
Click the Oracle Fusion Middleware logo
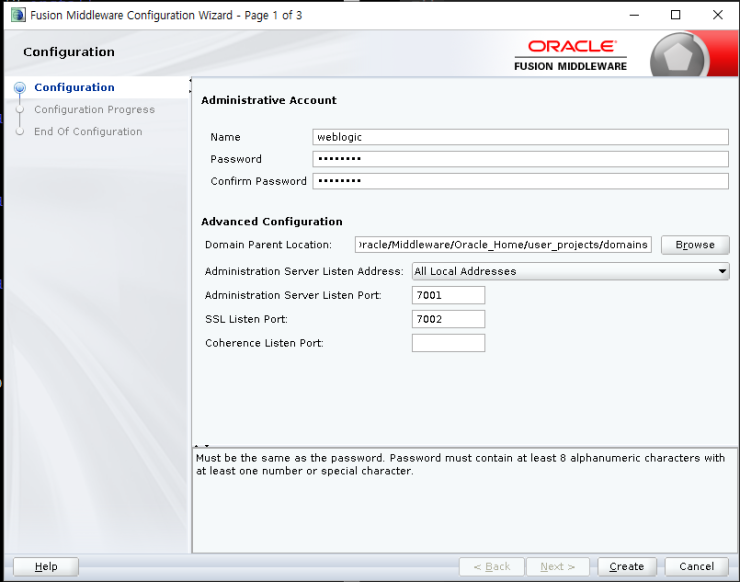tap(571, 56)
